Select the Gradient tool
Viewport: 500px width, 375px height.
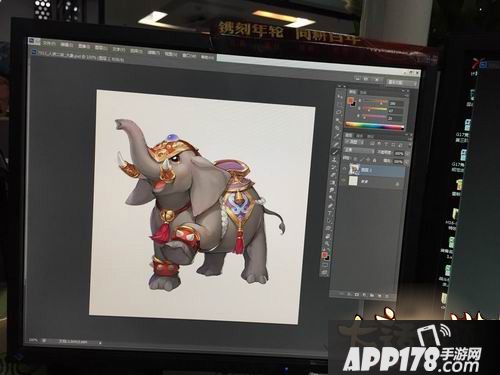tap(332, 182)
